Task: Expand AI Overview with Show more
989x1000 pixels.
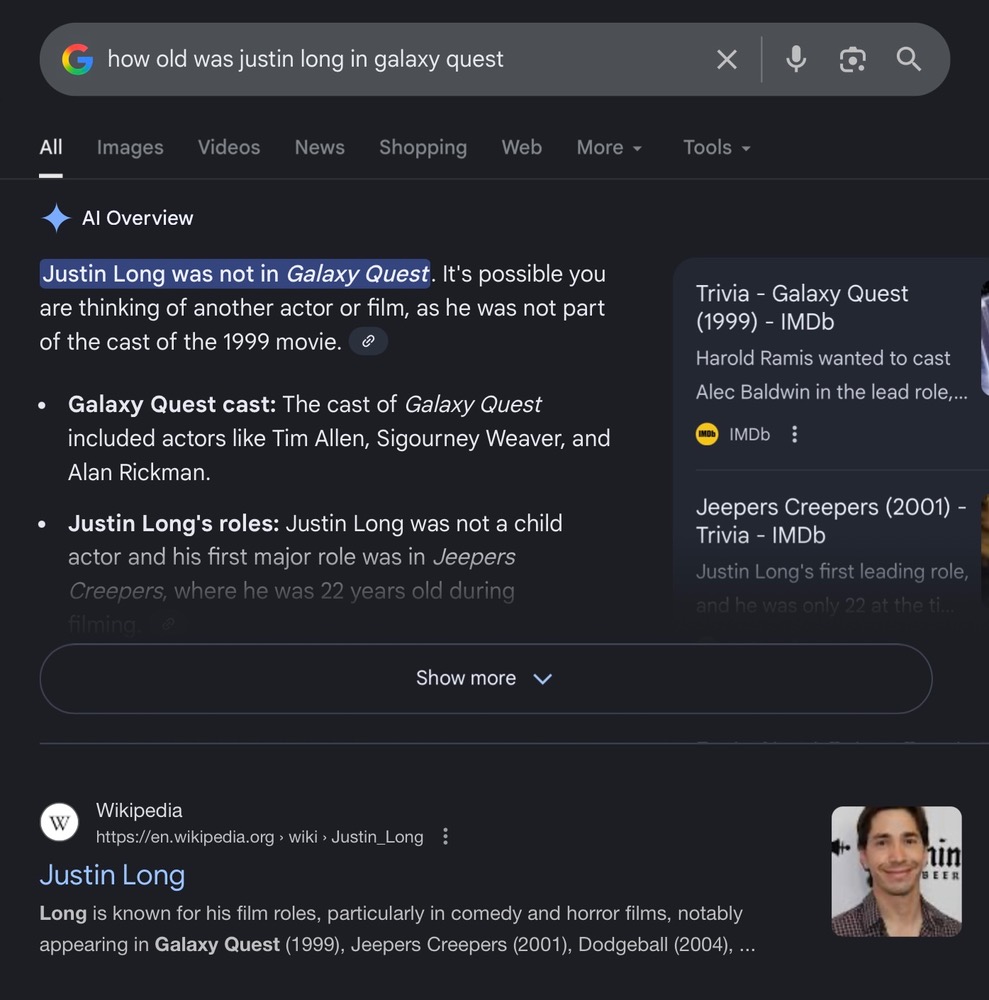Action: coord(485,679)
